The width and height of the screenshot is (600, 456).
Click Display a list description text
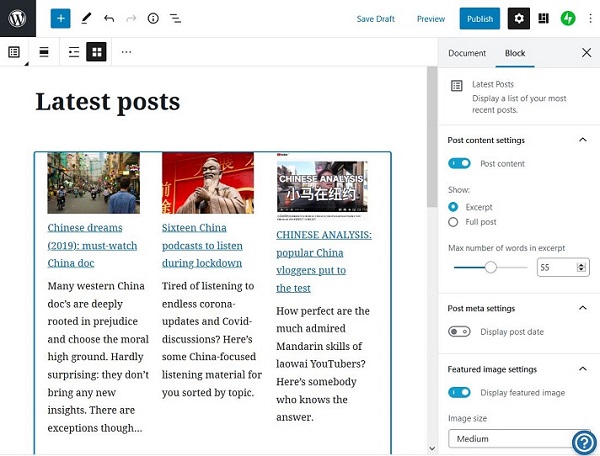(x=519, y=104)
